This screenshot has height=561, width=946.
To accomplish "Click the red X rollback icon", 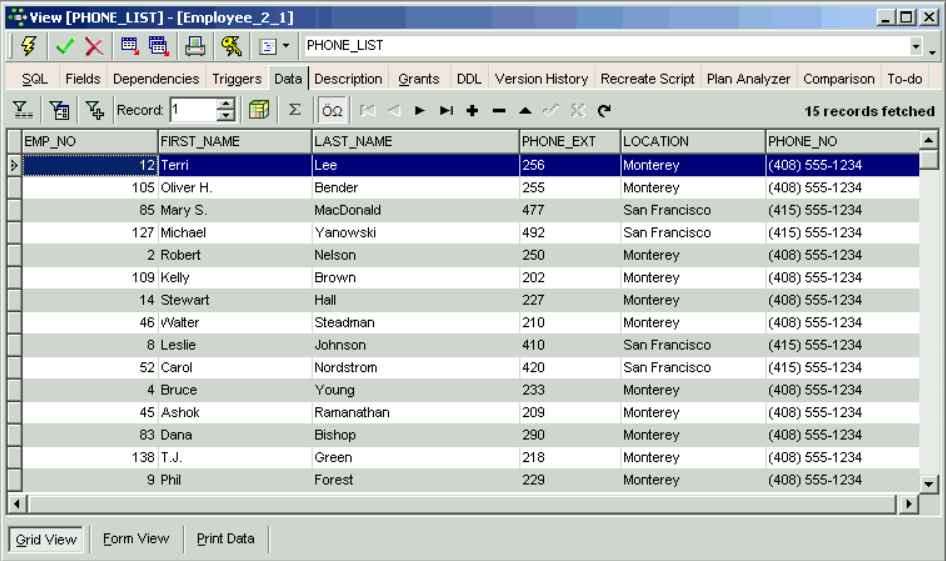I will point(94,46).
